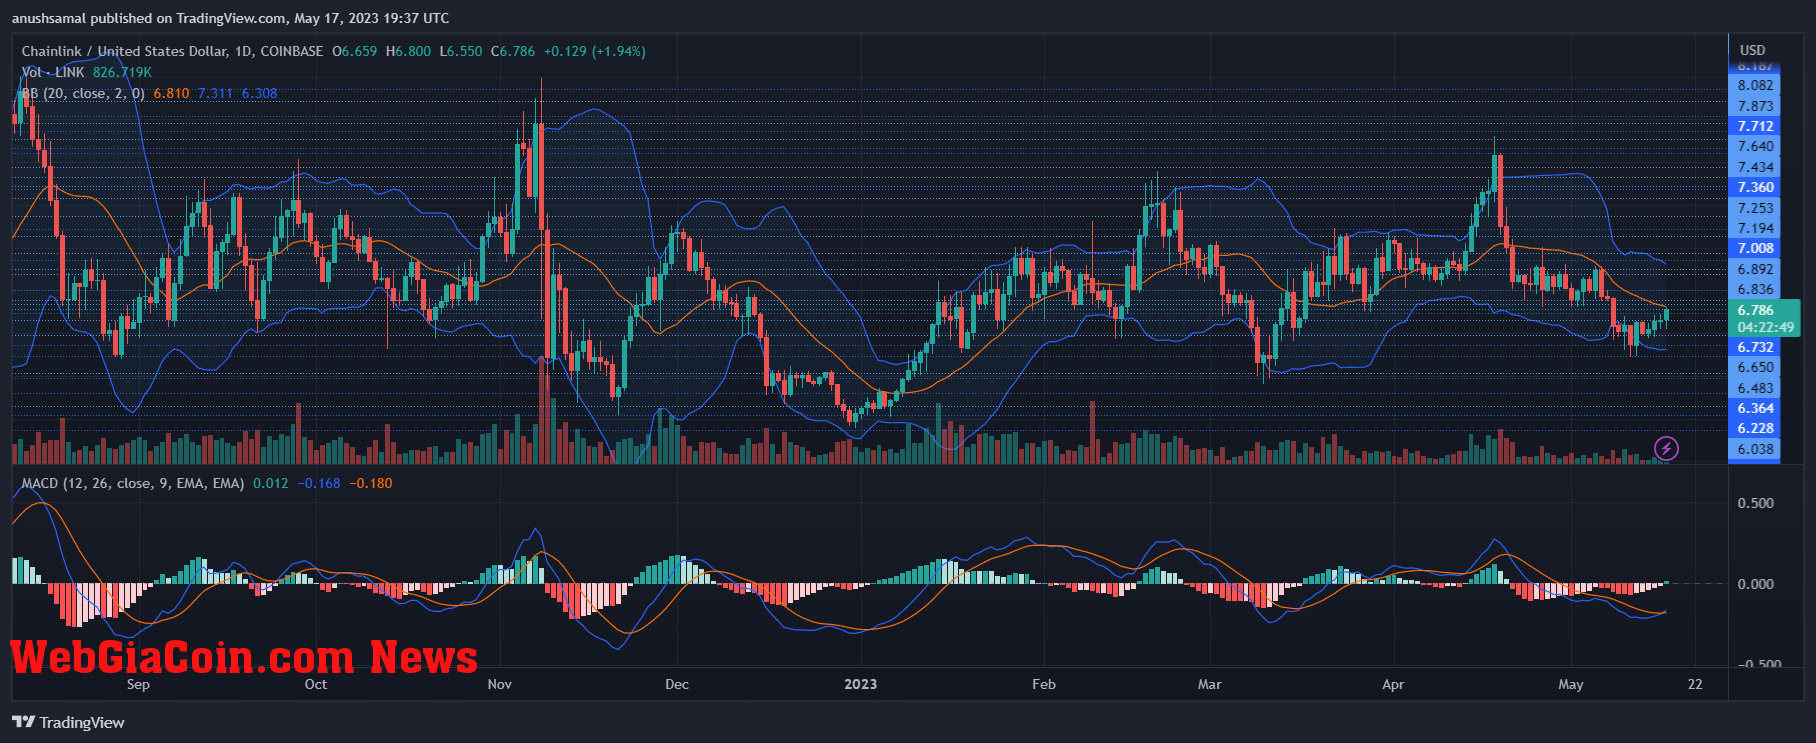Click the change value +0.129 (+1.94%)
Screen dimensions: 1816x743
coord(595,51)
